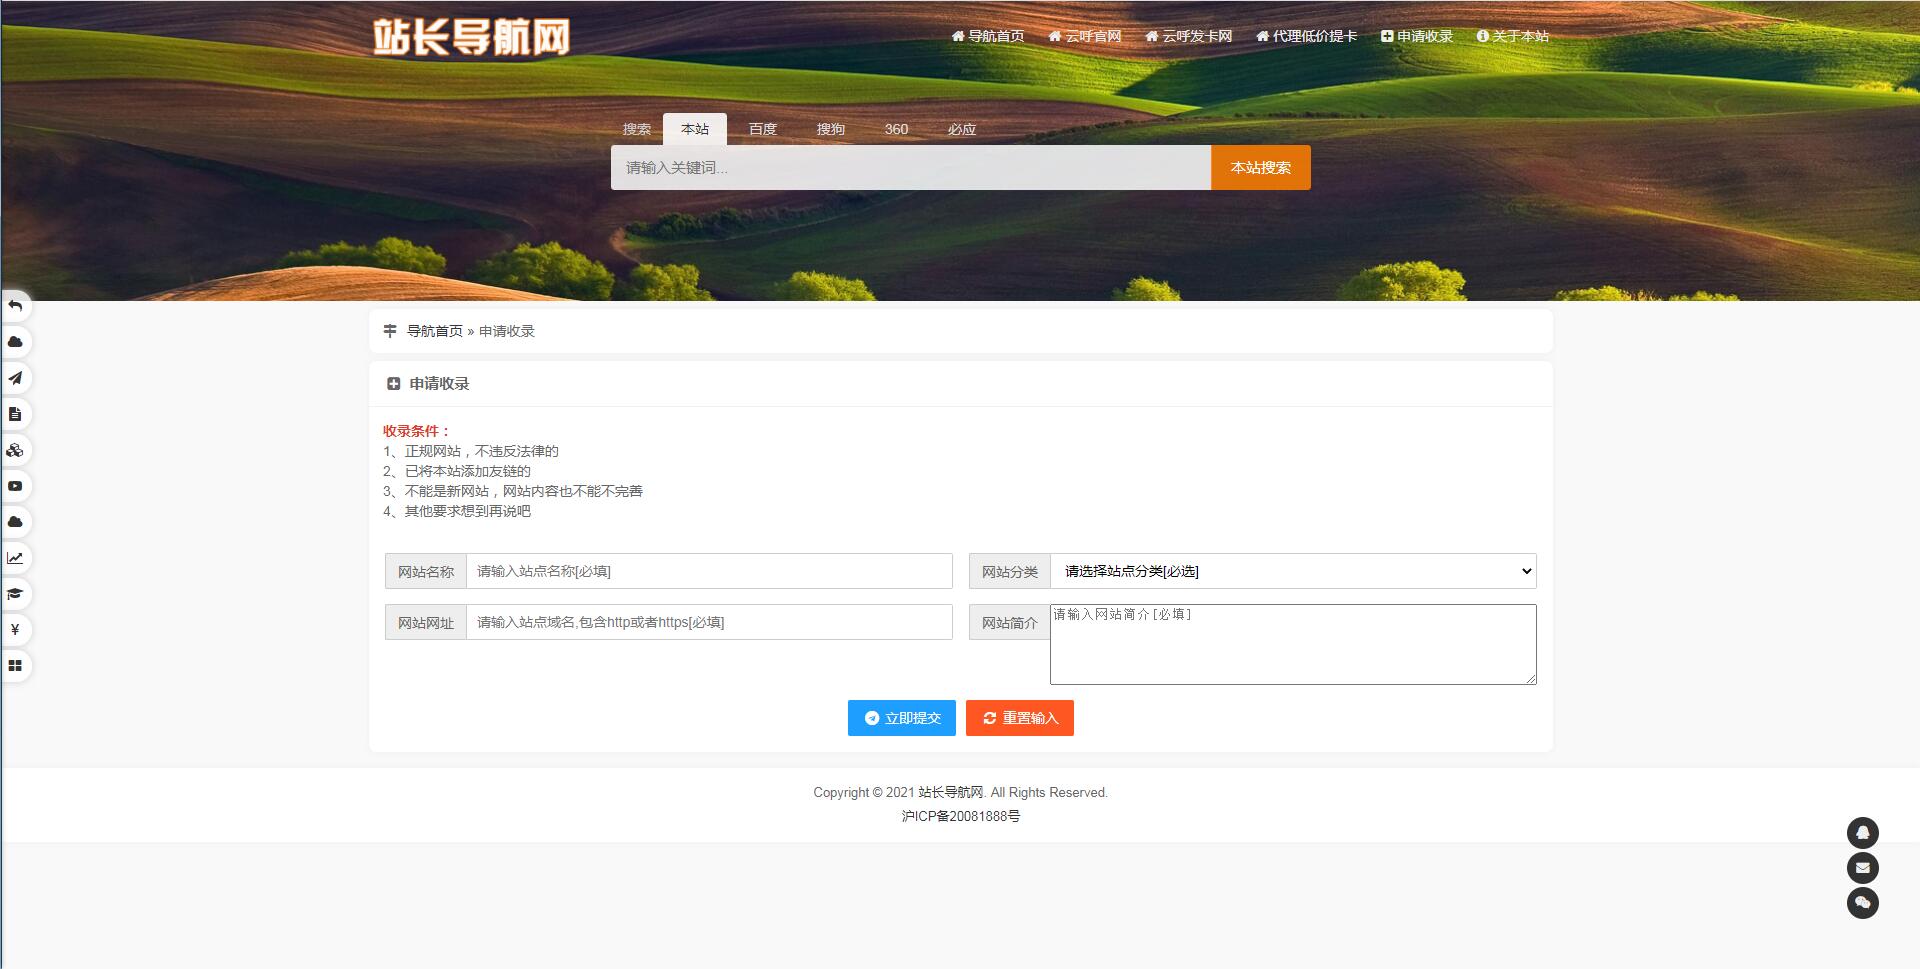Open the 网站分类 category dropdown

[1292, 571]
